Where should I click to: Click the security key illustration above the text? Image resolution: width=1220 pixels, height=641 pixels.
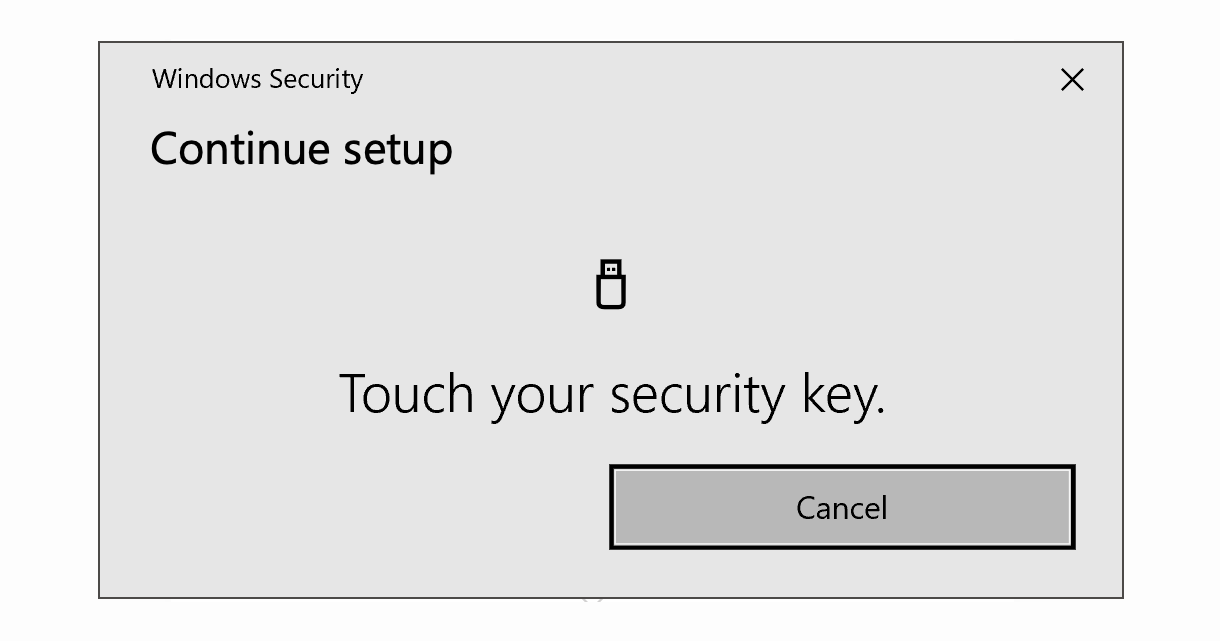pos(610,284)
